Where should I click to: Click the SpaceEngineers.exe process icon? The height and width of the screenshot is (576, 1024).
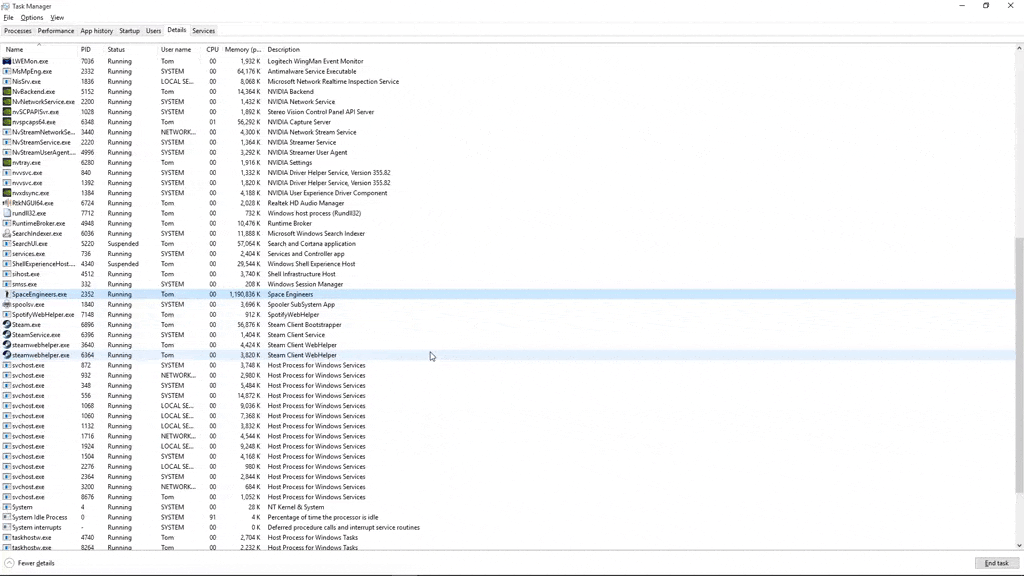tap(7, 295)
